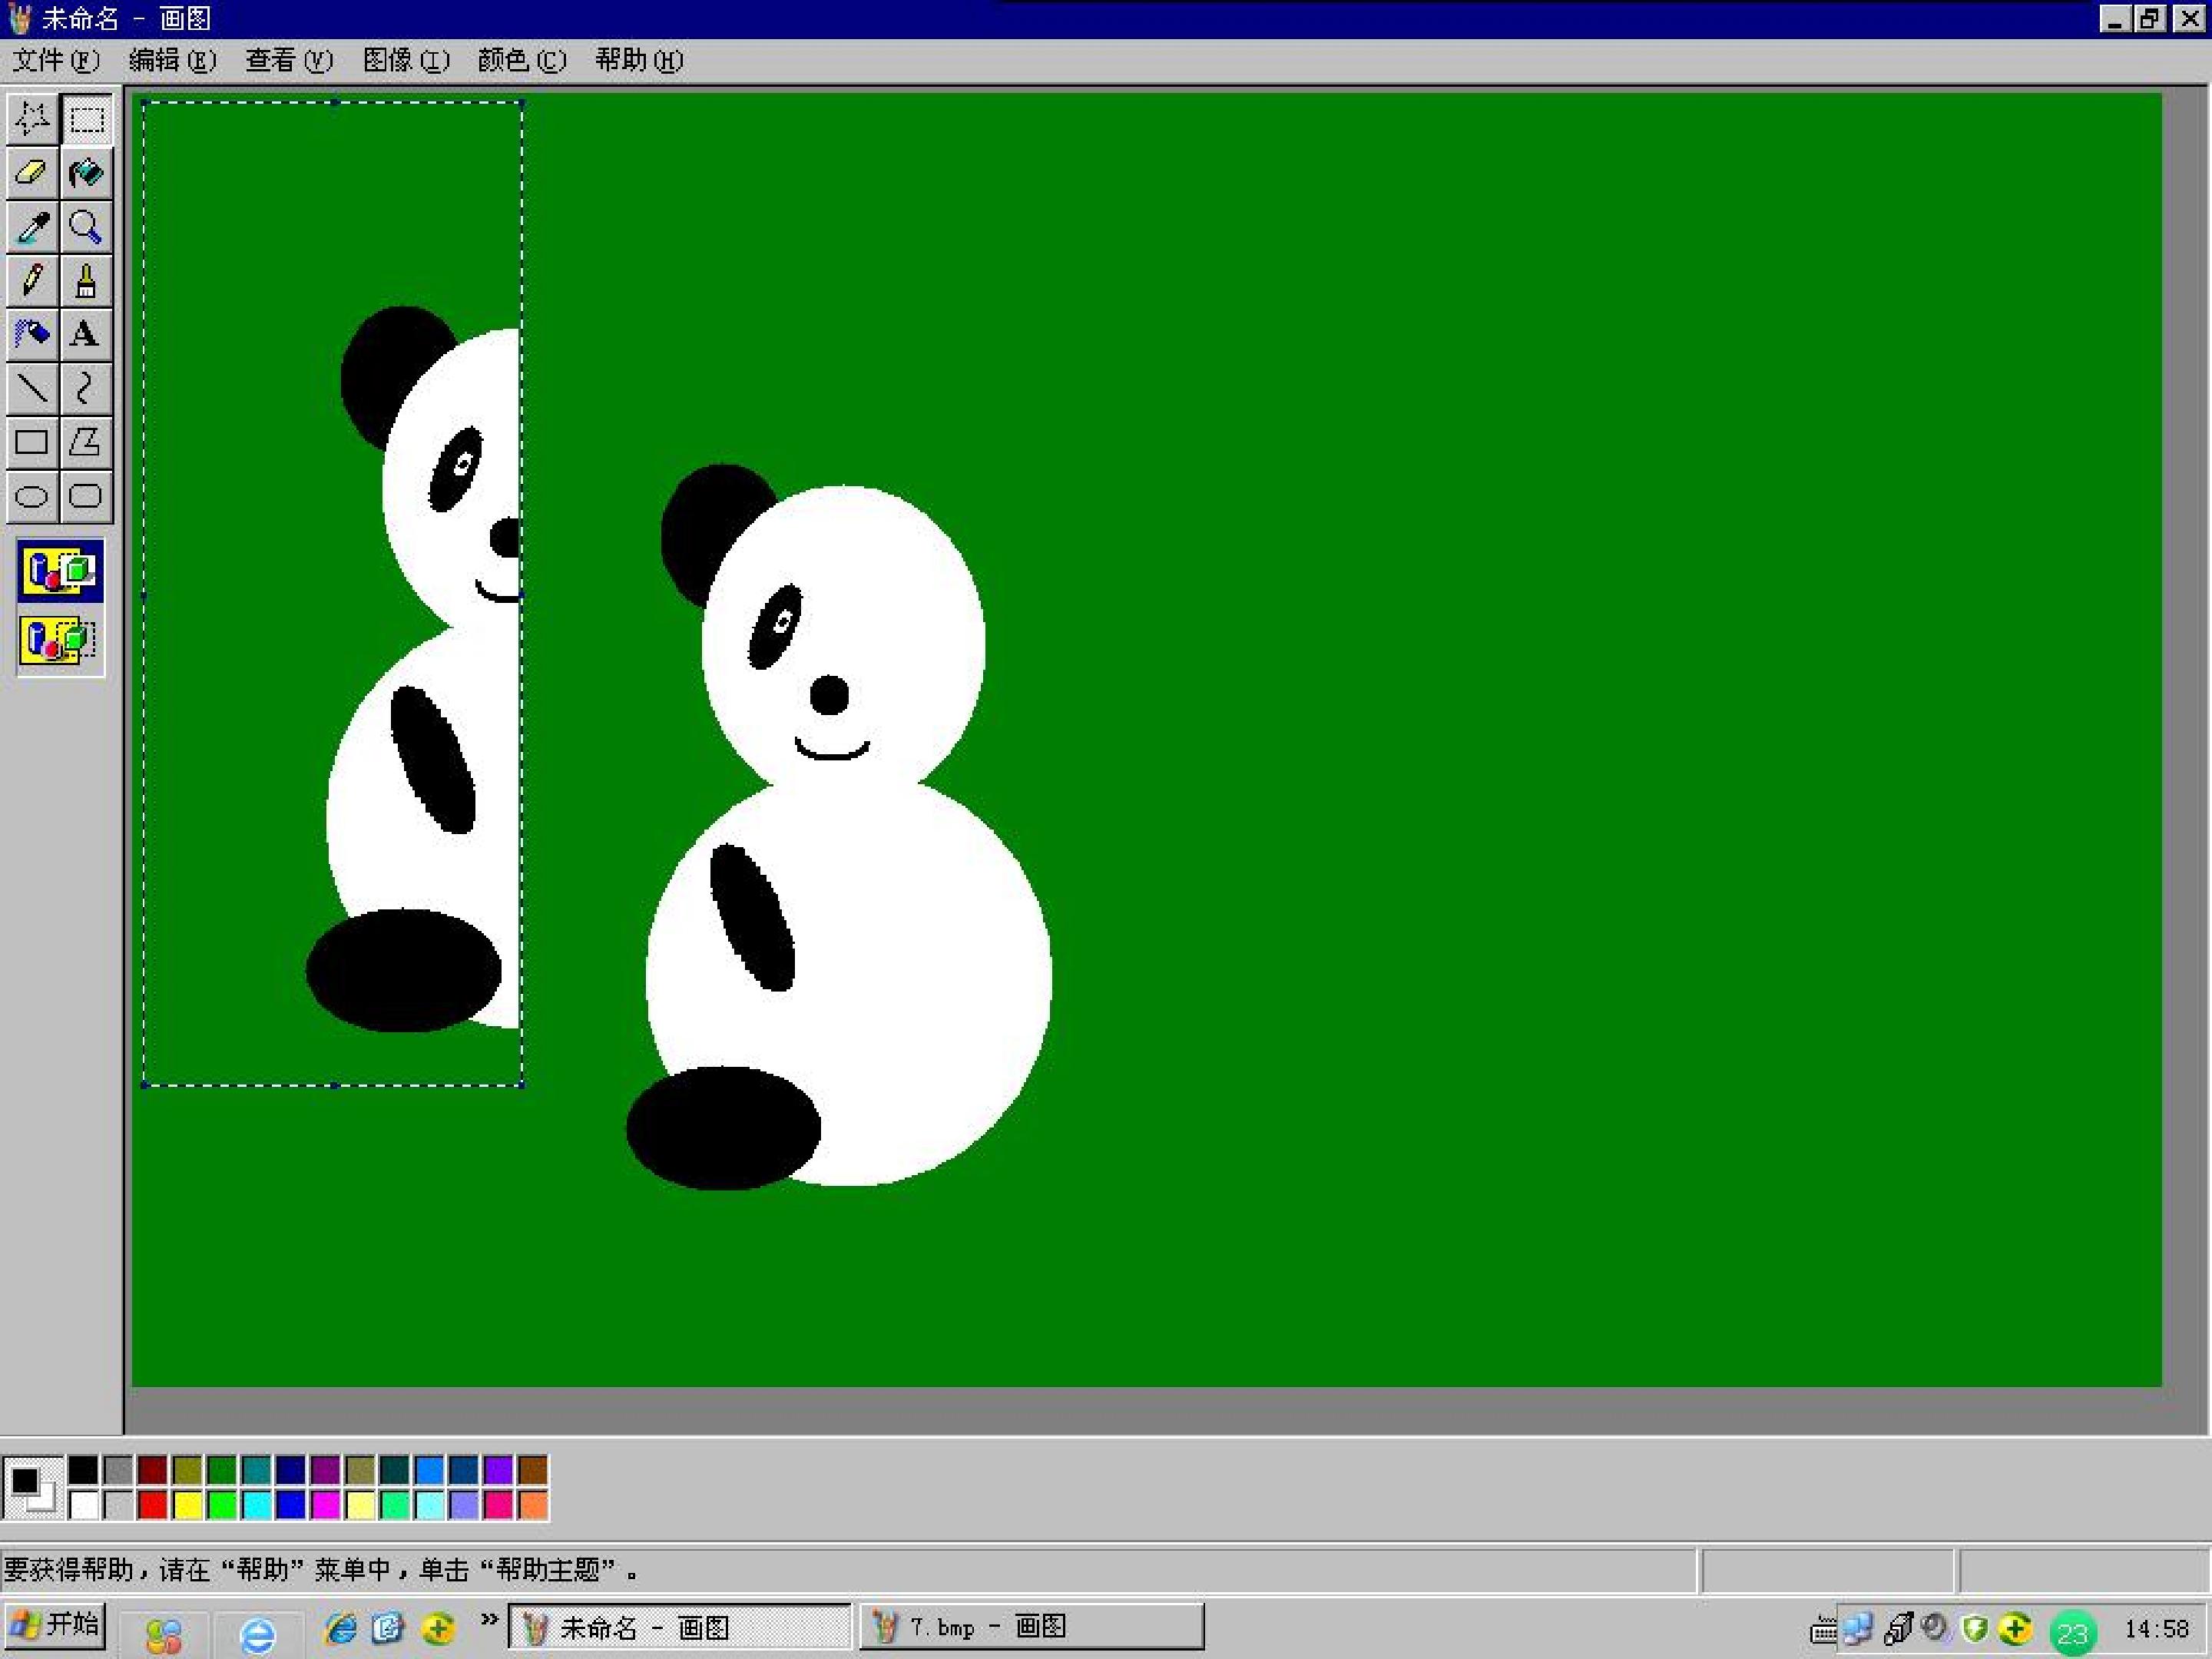Enable the transparent selection option
The height and width of the screenshot is (1659, 2212).
click(x=61, y=640)
